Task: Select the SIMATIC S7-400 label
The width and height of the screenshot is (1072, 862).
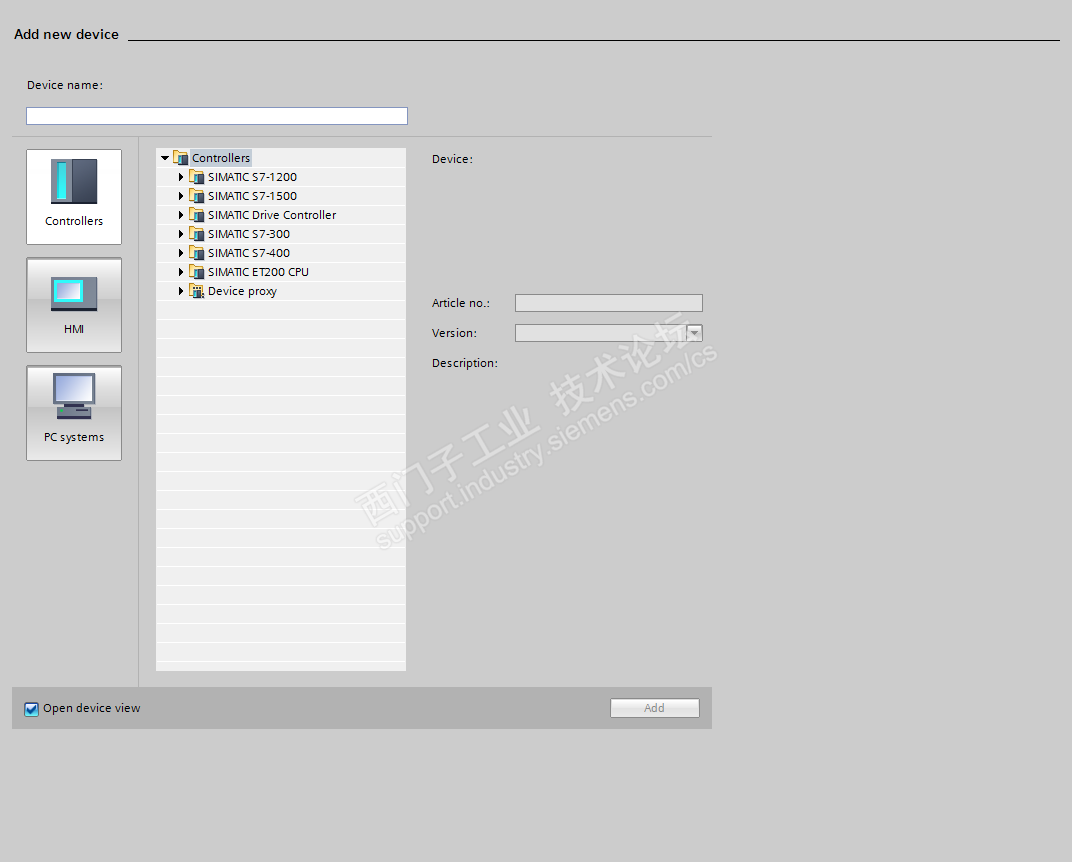Action: [x=249, y=253]
